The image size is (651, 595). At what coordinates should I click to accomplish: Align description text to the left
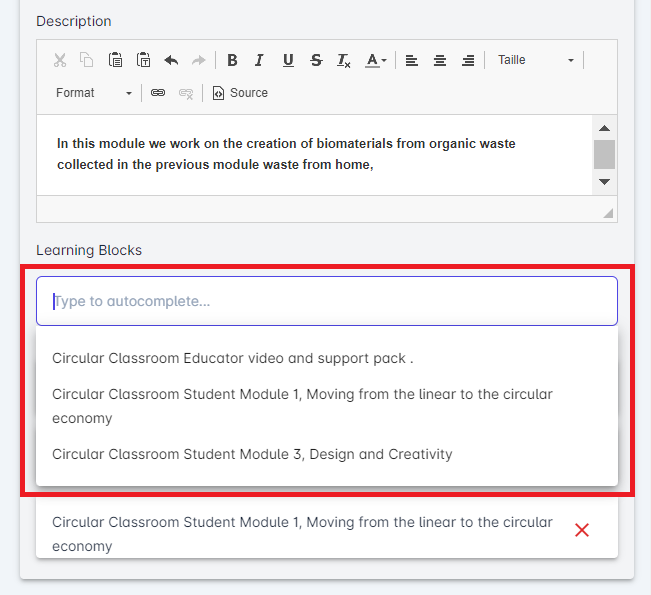pyautogui.click(x=412, y=60)
